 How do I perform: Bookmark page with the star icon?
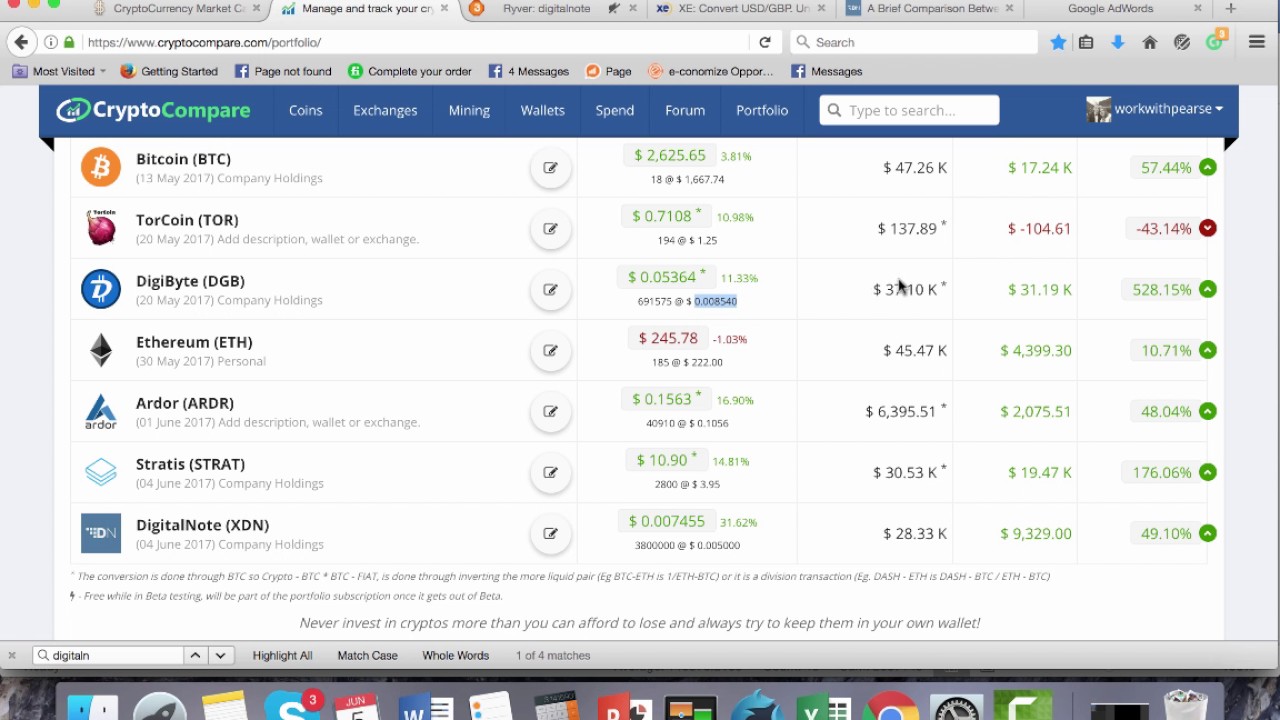coord(1058,42)
